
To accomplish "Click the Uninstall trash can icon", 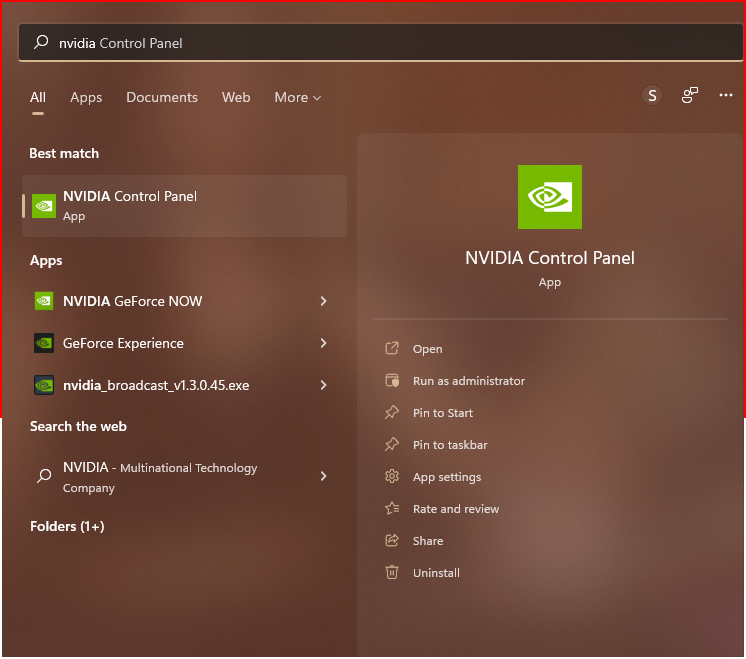I will pyautogui.click(x=392, y=572).
